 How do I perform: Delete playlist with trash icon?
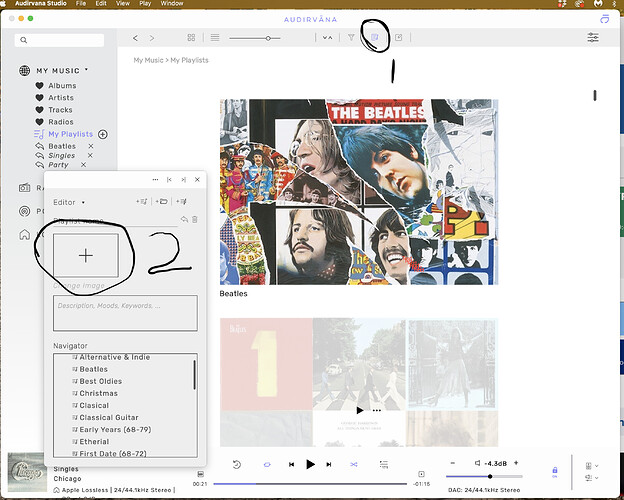pyautogui.click(x=195, y=219)
